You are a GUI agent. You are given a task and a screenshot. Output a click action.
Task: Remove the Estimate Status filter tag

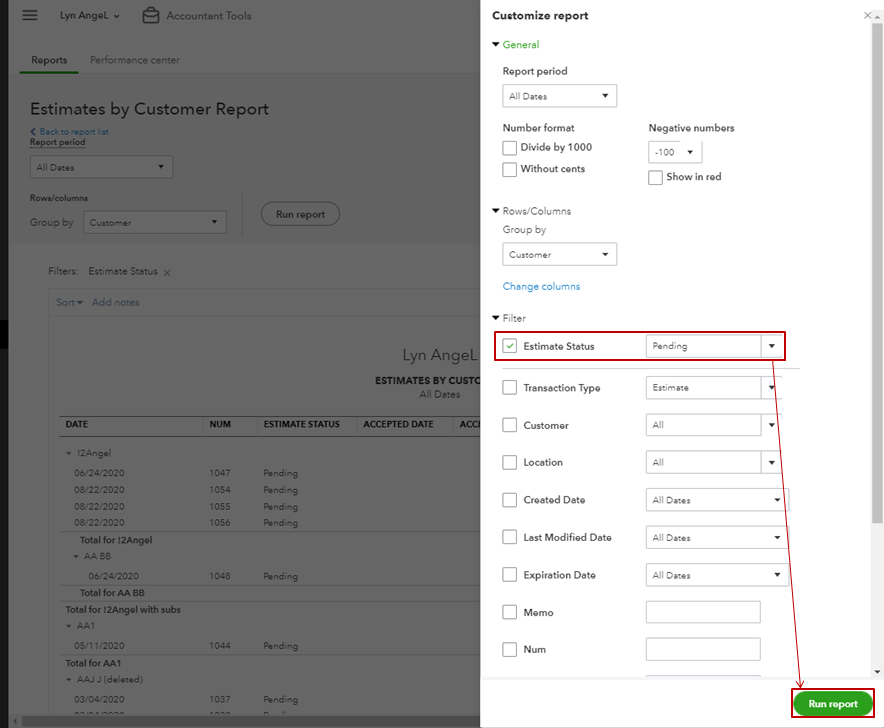(167, 272)
